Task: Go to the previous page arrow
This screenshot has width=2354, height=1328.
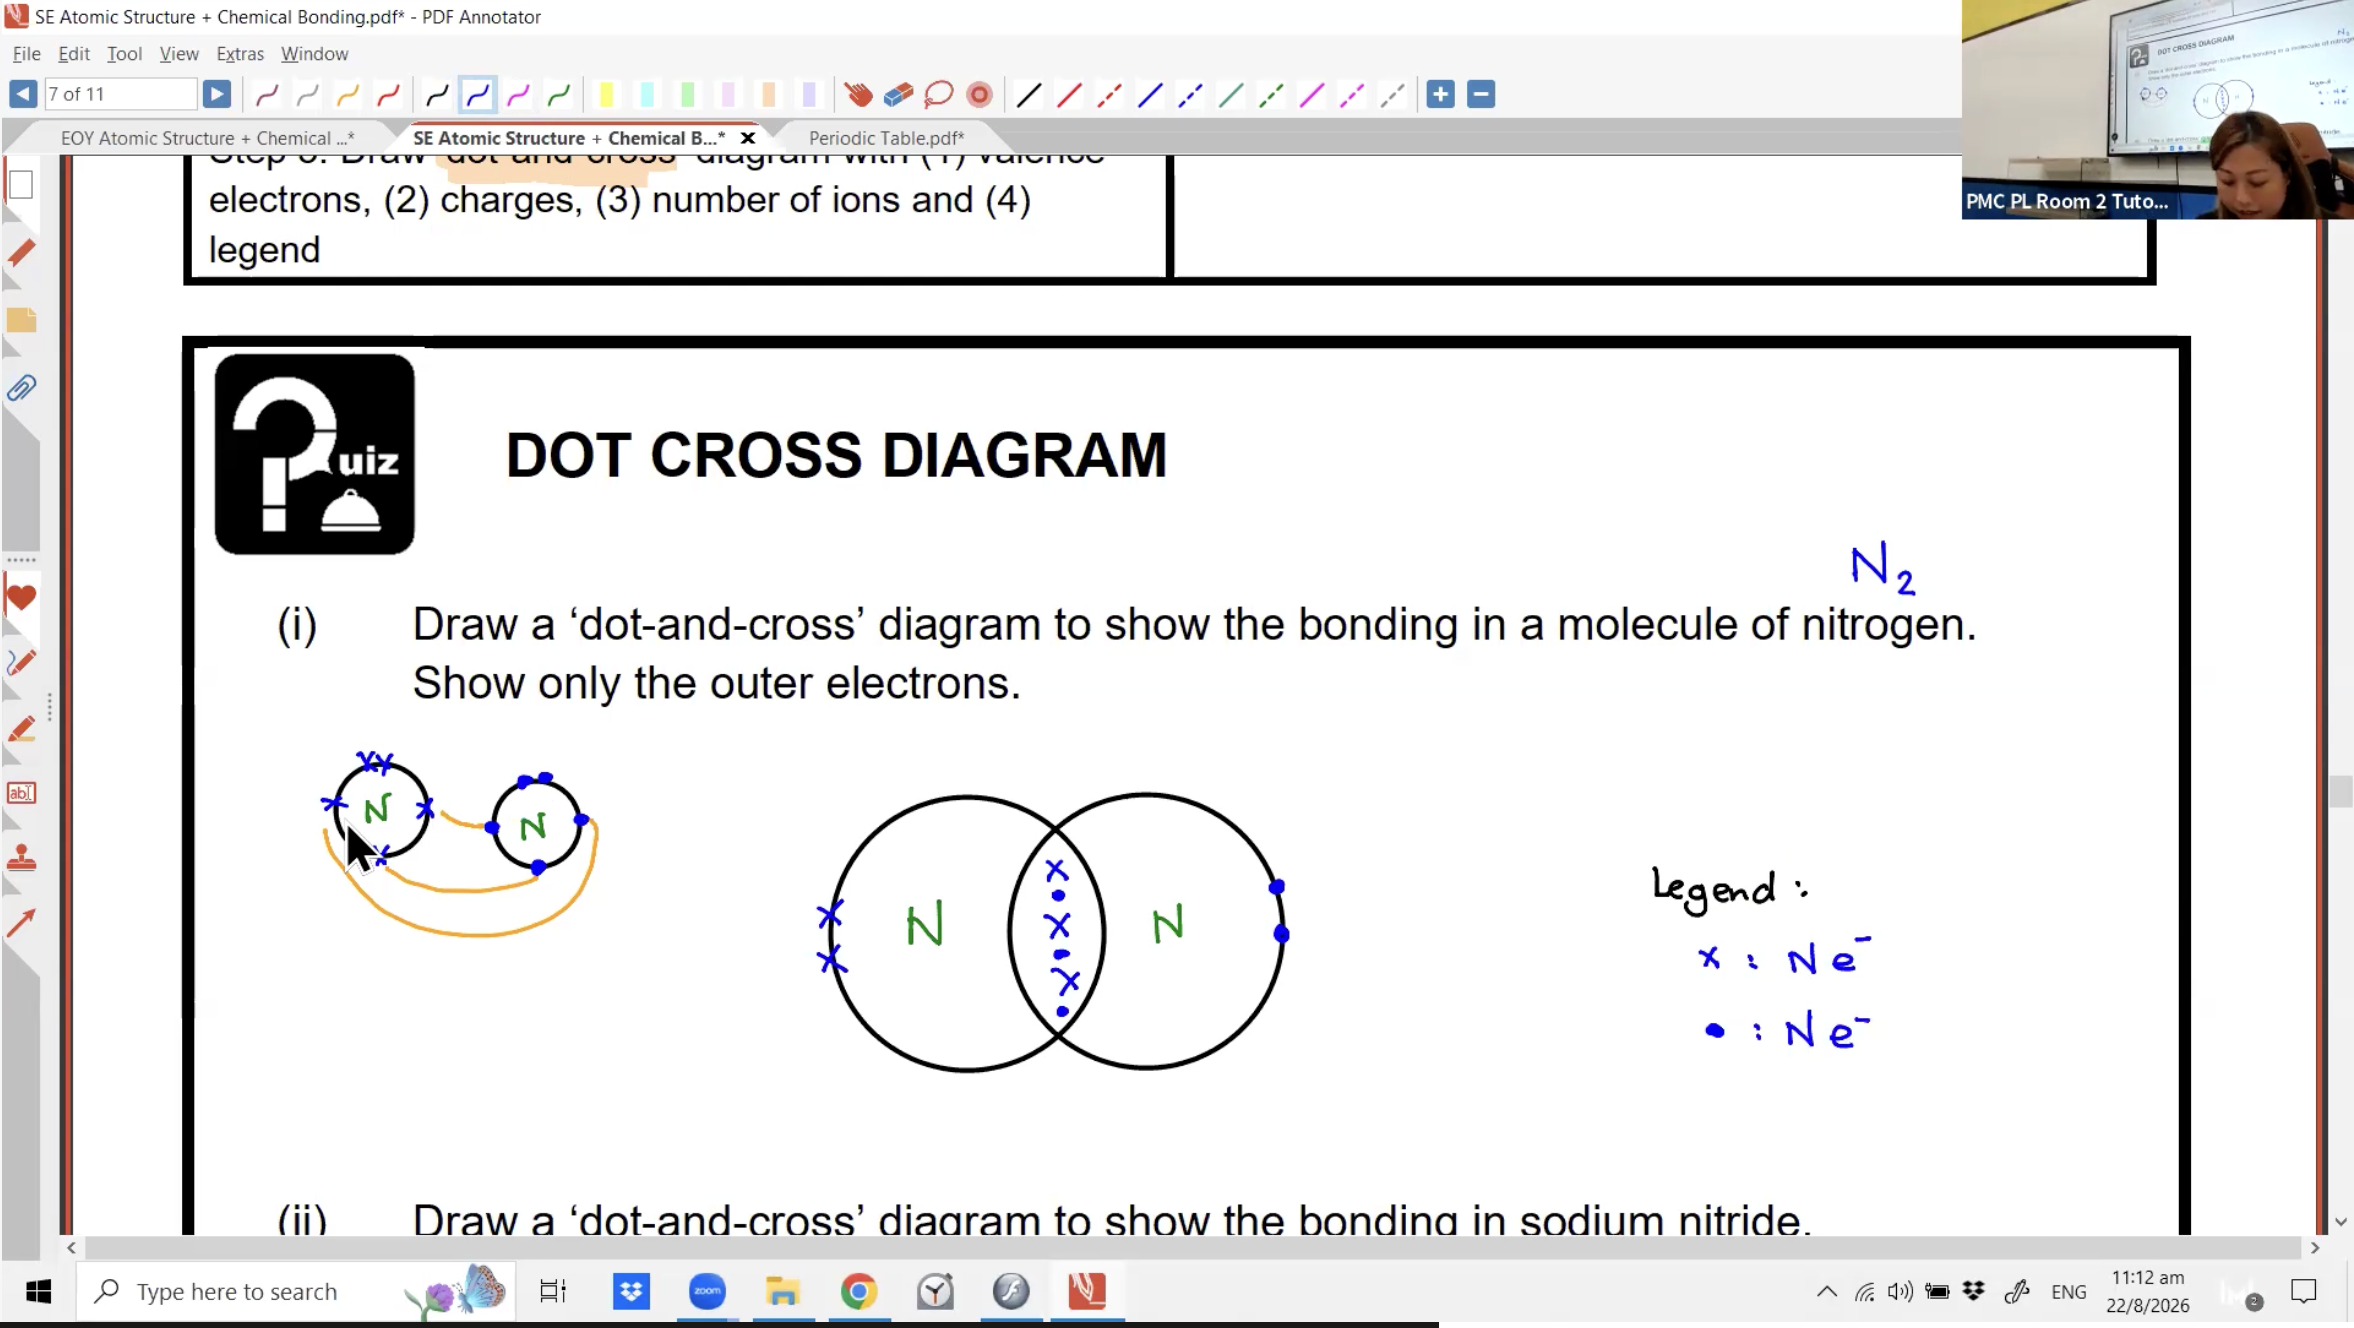Action: (22, 94)
